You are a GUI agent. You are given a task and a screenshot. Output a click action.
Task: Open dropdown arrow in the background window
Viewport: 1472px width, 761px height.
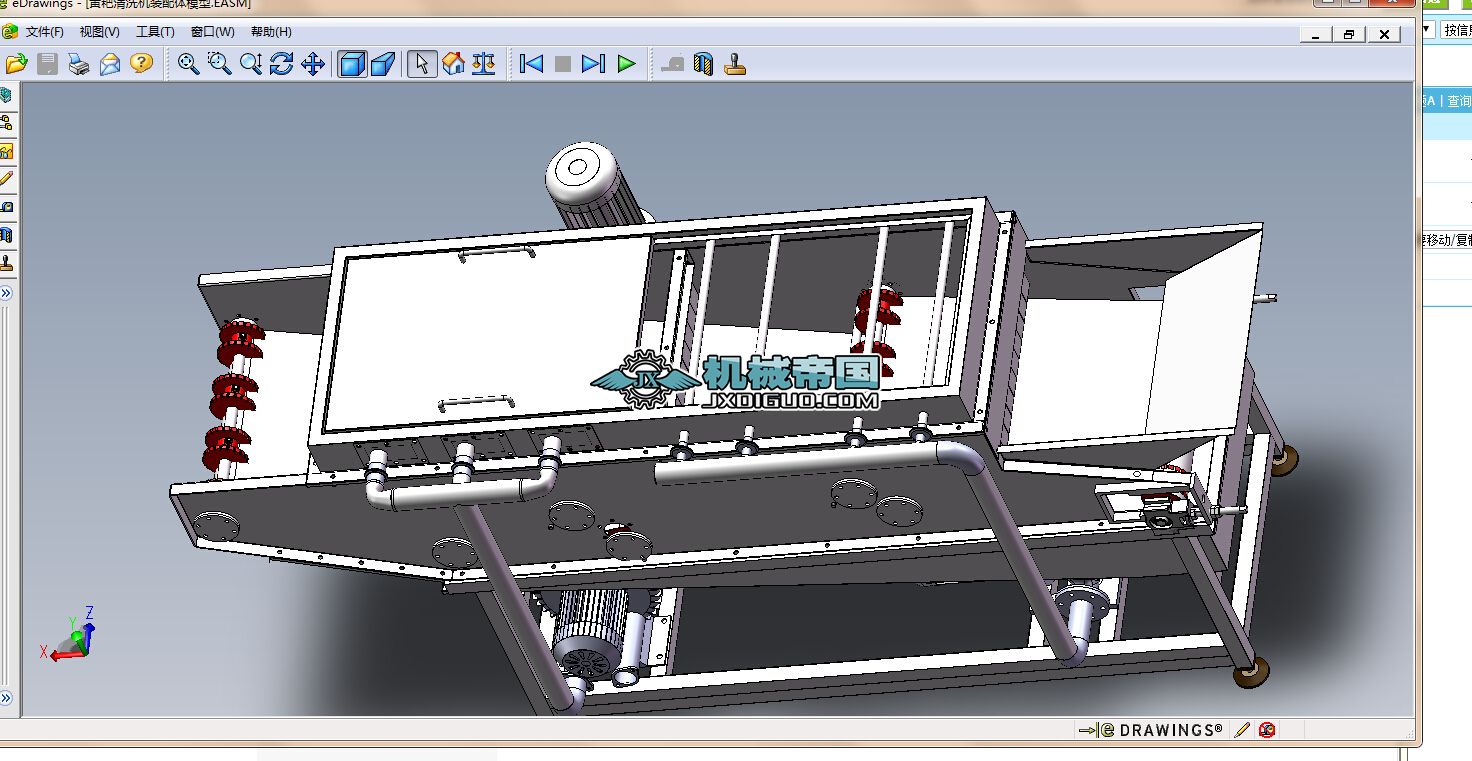[x=1427, y=29]
